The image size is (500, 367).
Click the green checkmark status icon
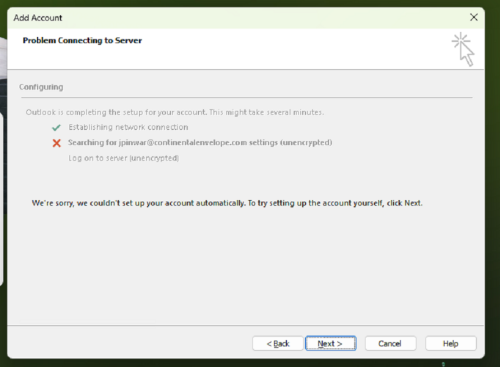pos(56,127)
